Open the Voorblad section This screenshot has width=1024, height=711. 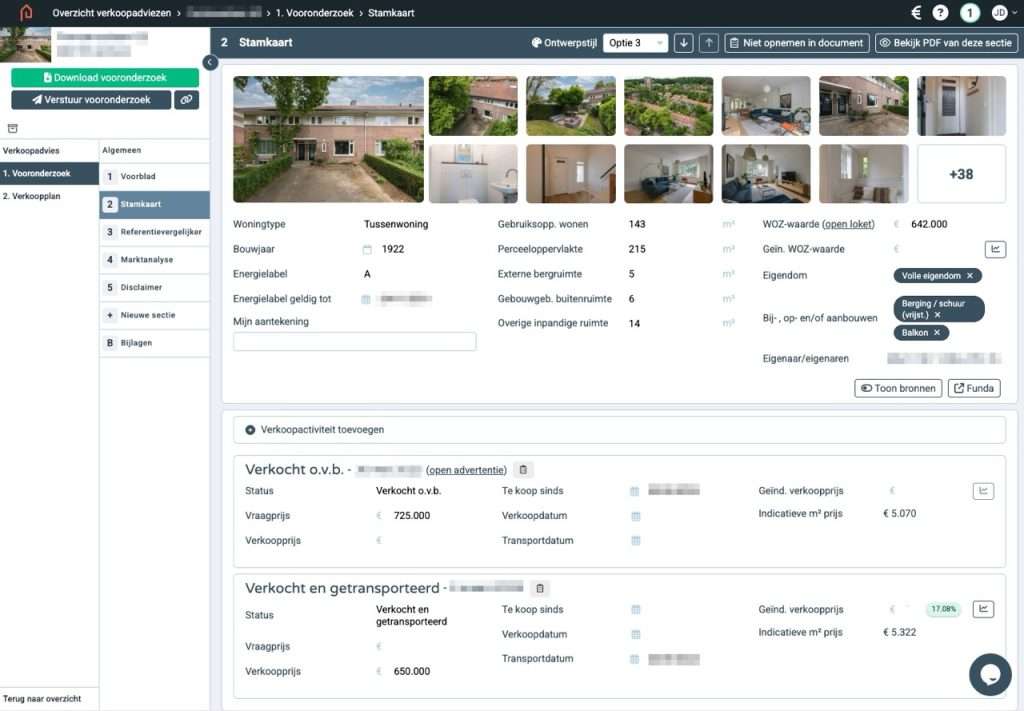(155, 176)
